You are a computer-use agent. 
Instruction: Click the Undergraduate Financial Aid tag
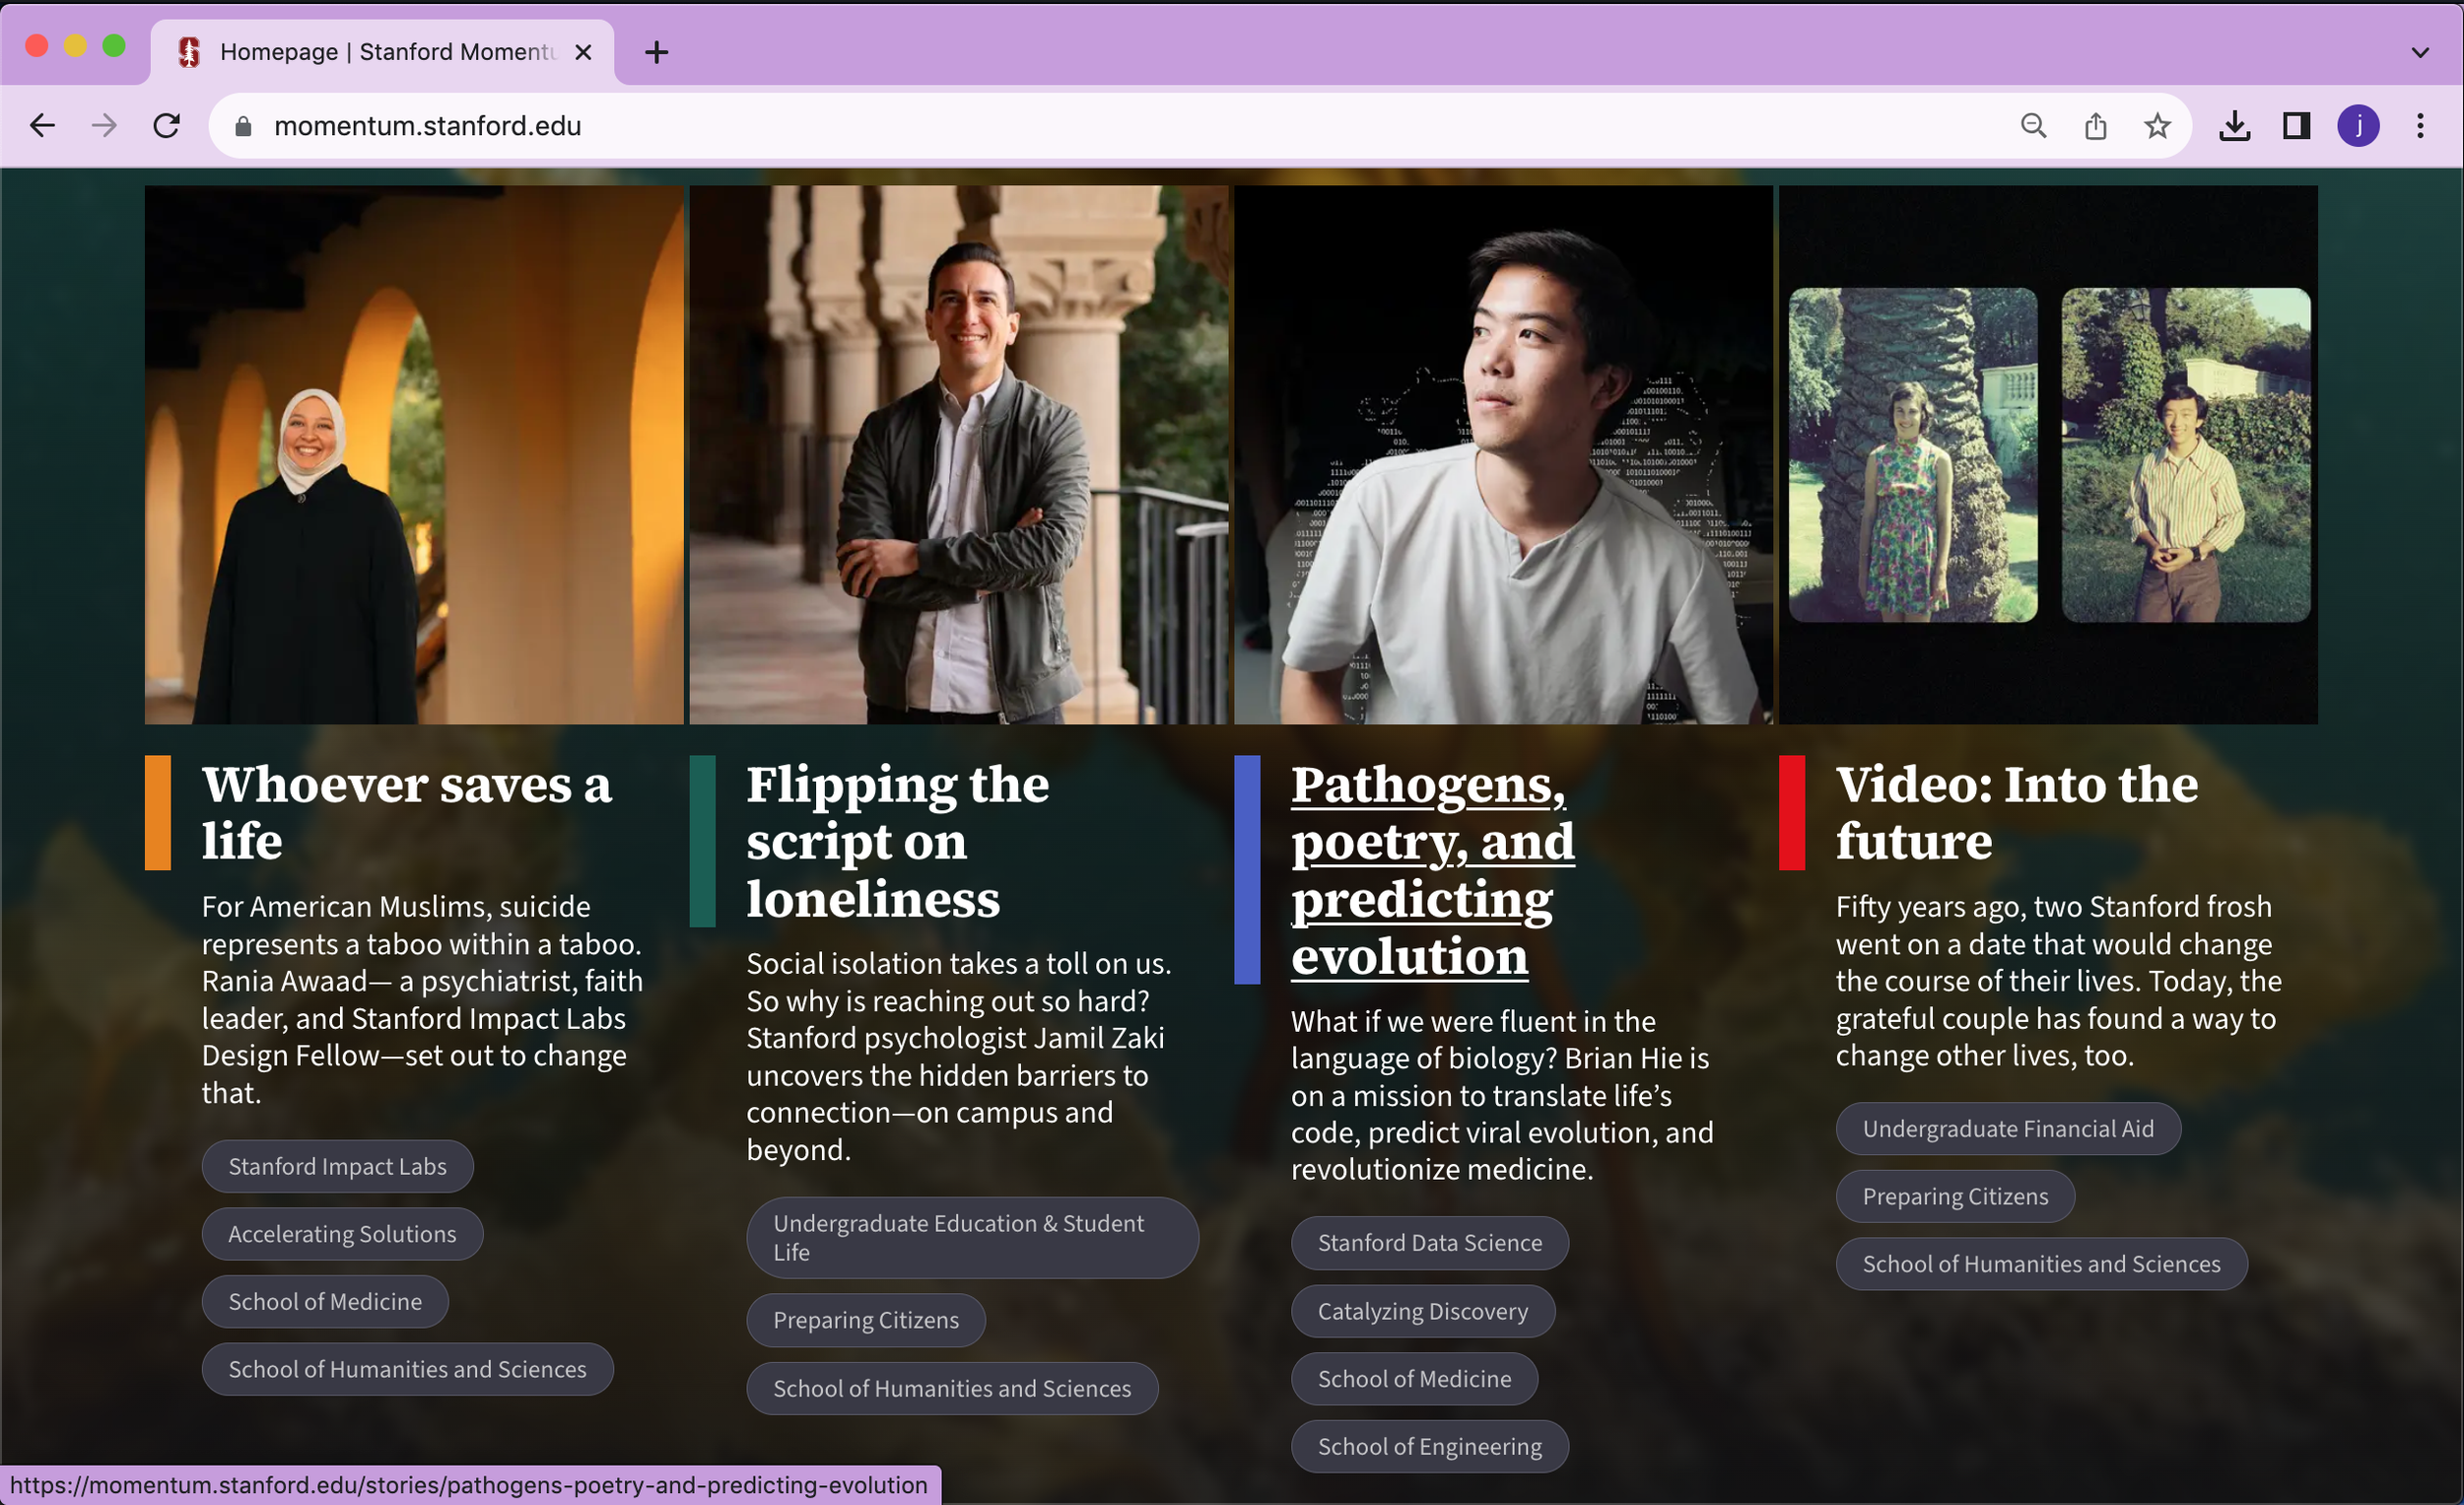coord(2008,1129)
